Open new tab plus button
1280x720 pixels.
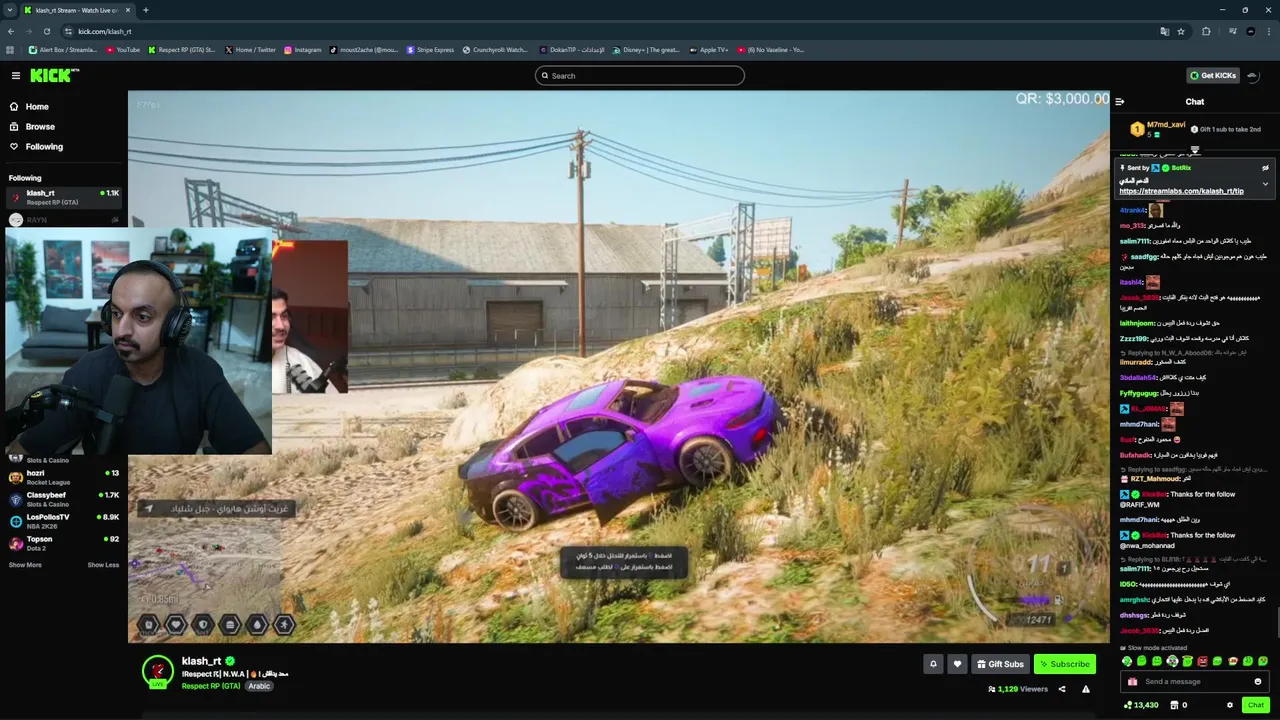[146, 10]
